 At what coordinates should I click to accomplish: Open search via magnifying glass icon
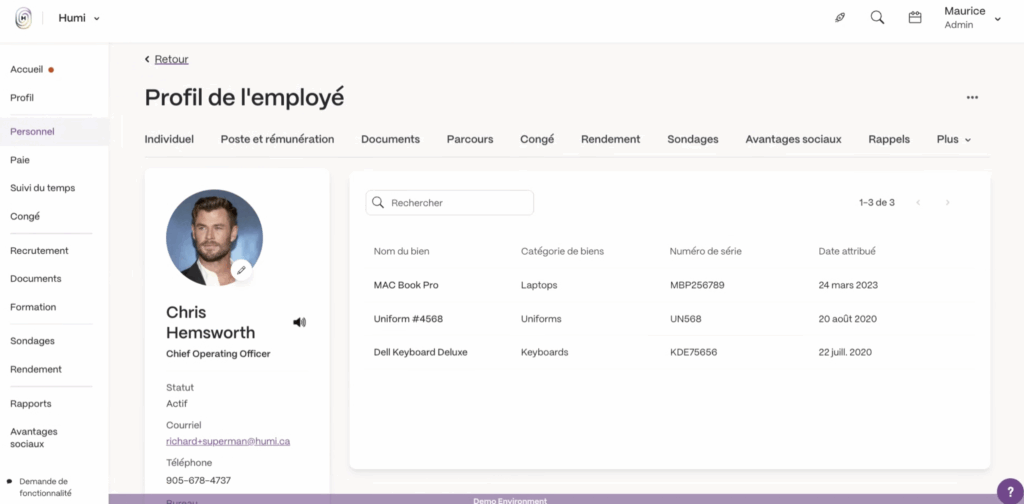(x=877, y=18)
